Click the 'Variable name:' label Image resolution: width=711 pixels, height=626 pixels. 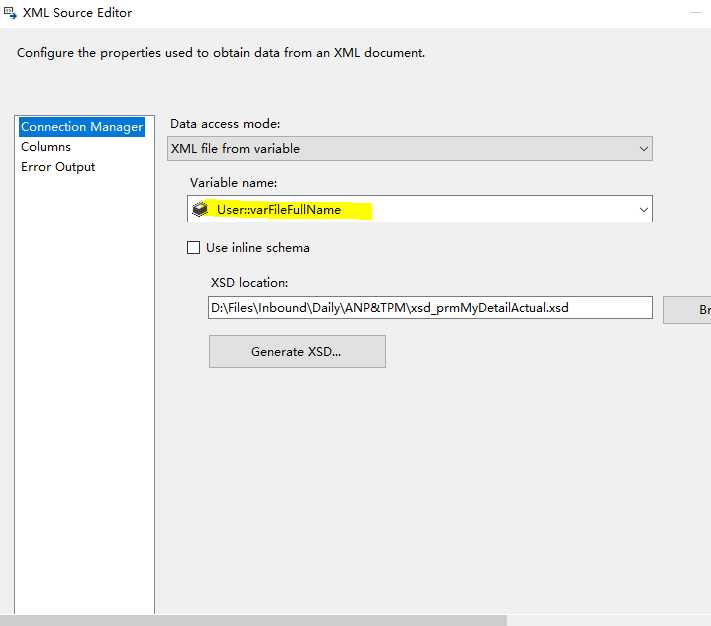(x=233, y=183)
